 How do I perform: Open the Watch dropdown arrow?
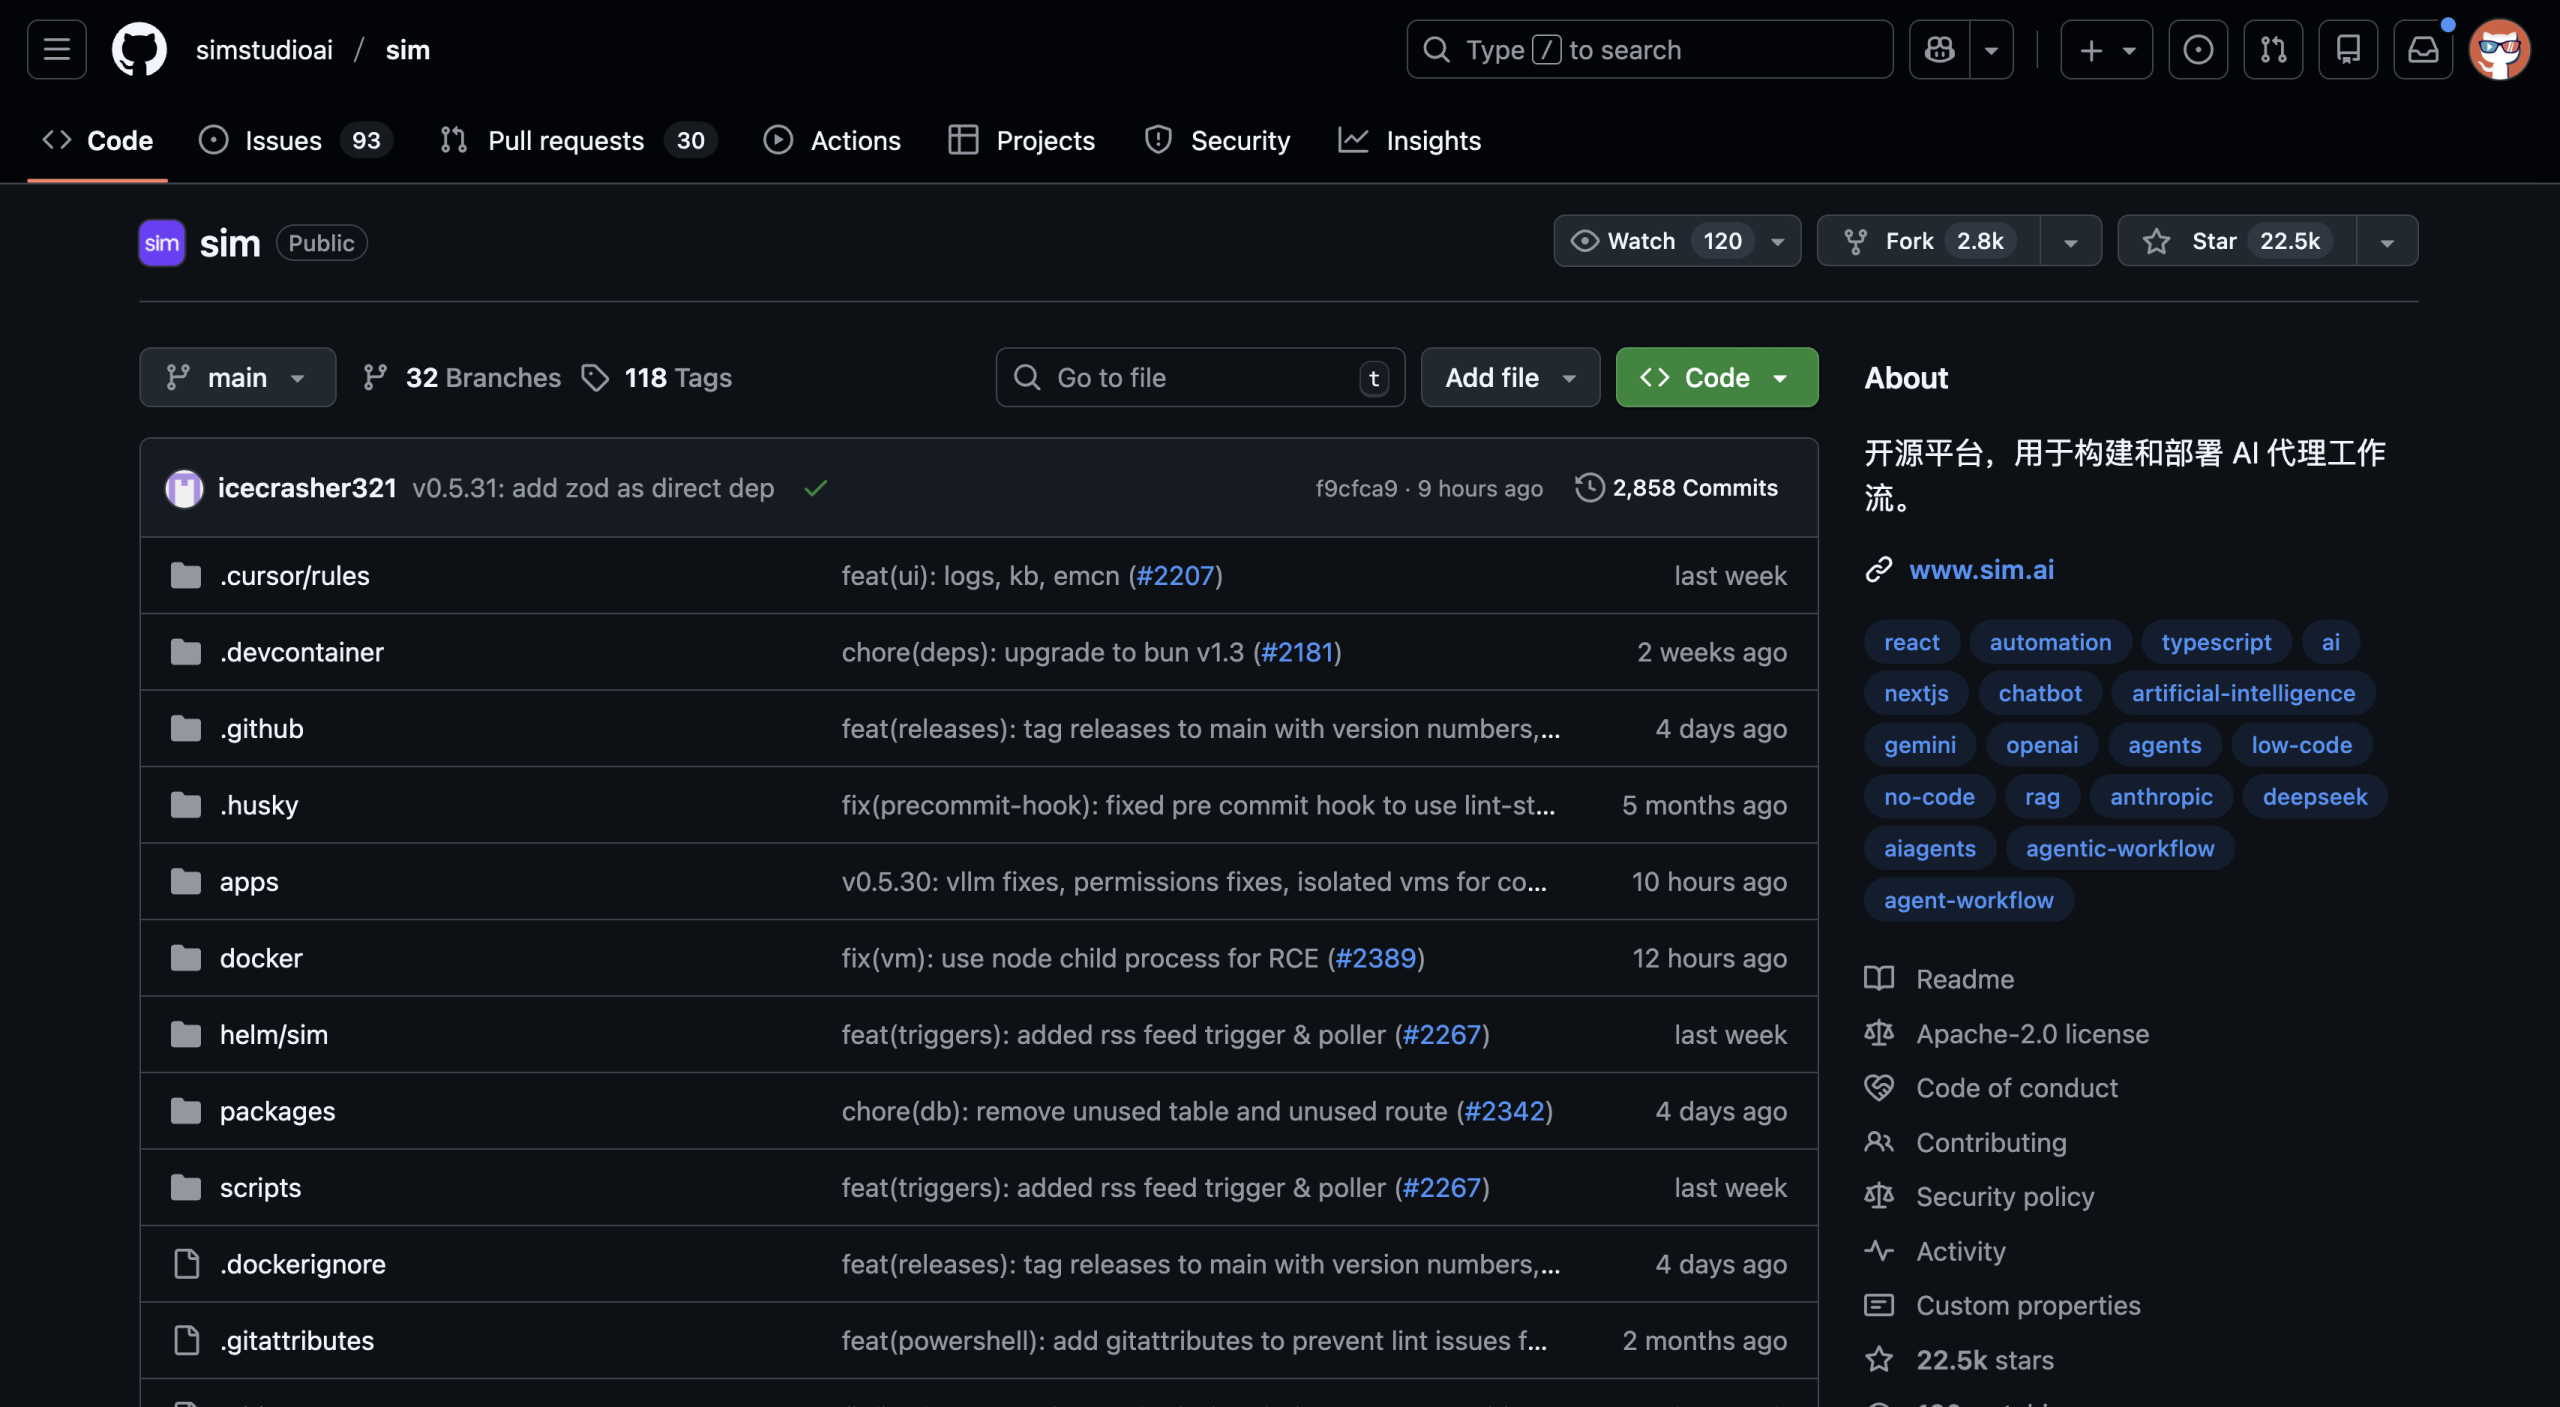point(1778,241)
